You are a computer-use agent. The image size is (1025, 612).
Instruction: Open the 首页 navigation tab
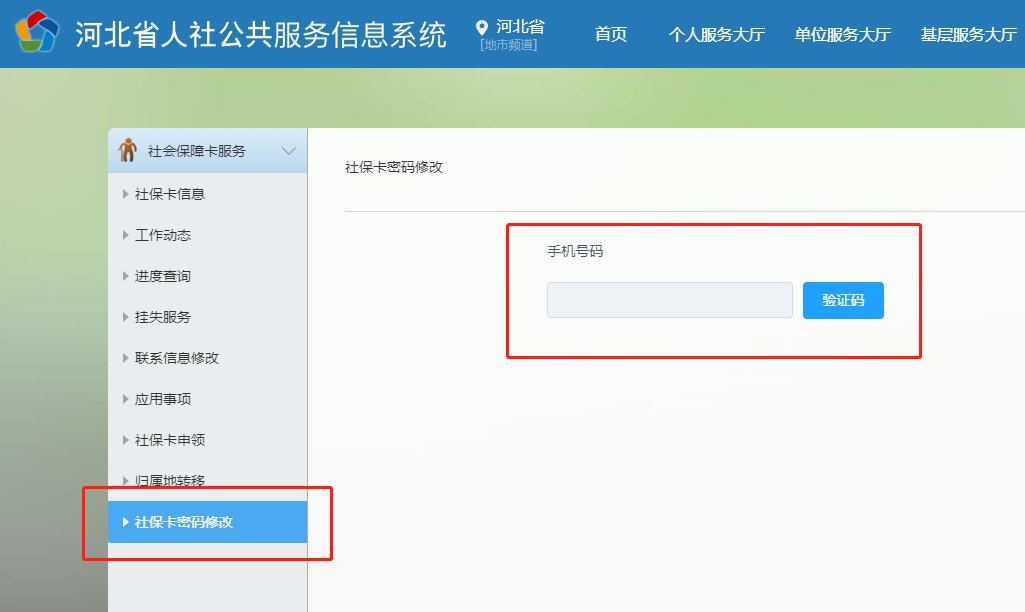point(611,34)
